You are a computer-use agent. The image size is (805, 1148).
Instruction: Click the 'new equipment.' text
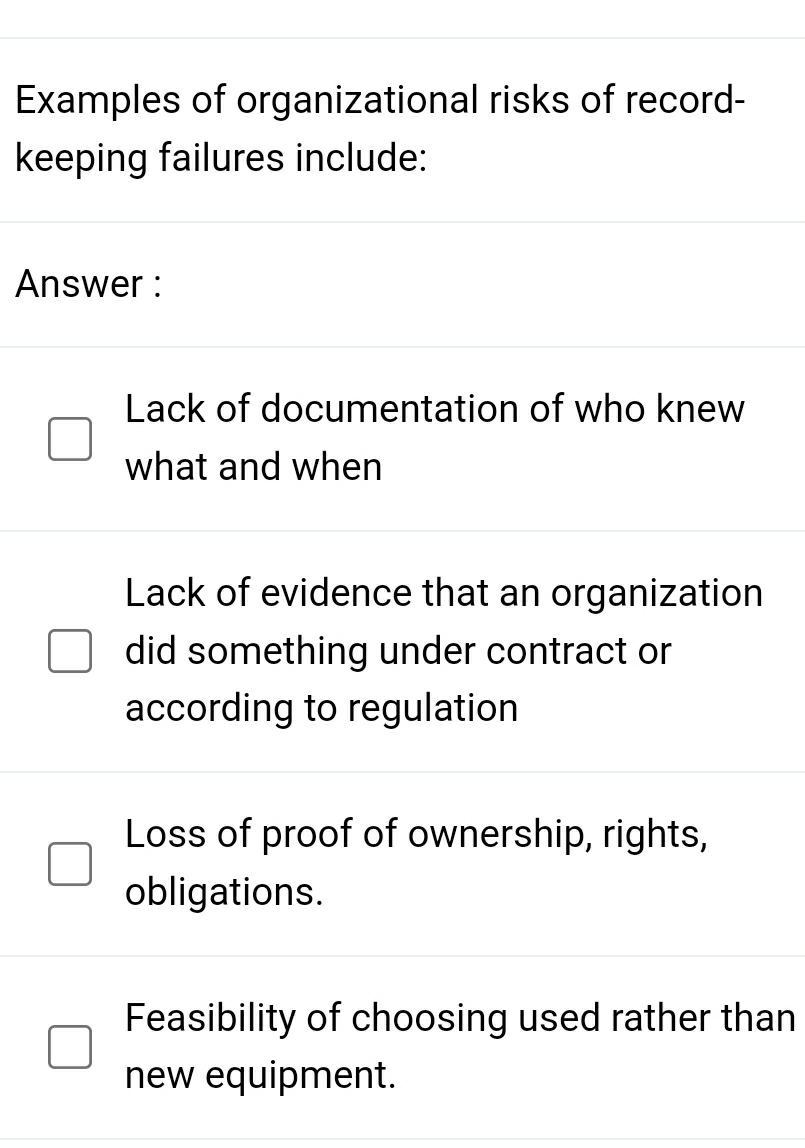[261, 1076]
